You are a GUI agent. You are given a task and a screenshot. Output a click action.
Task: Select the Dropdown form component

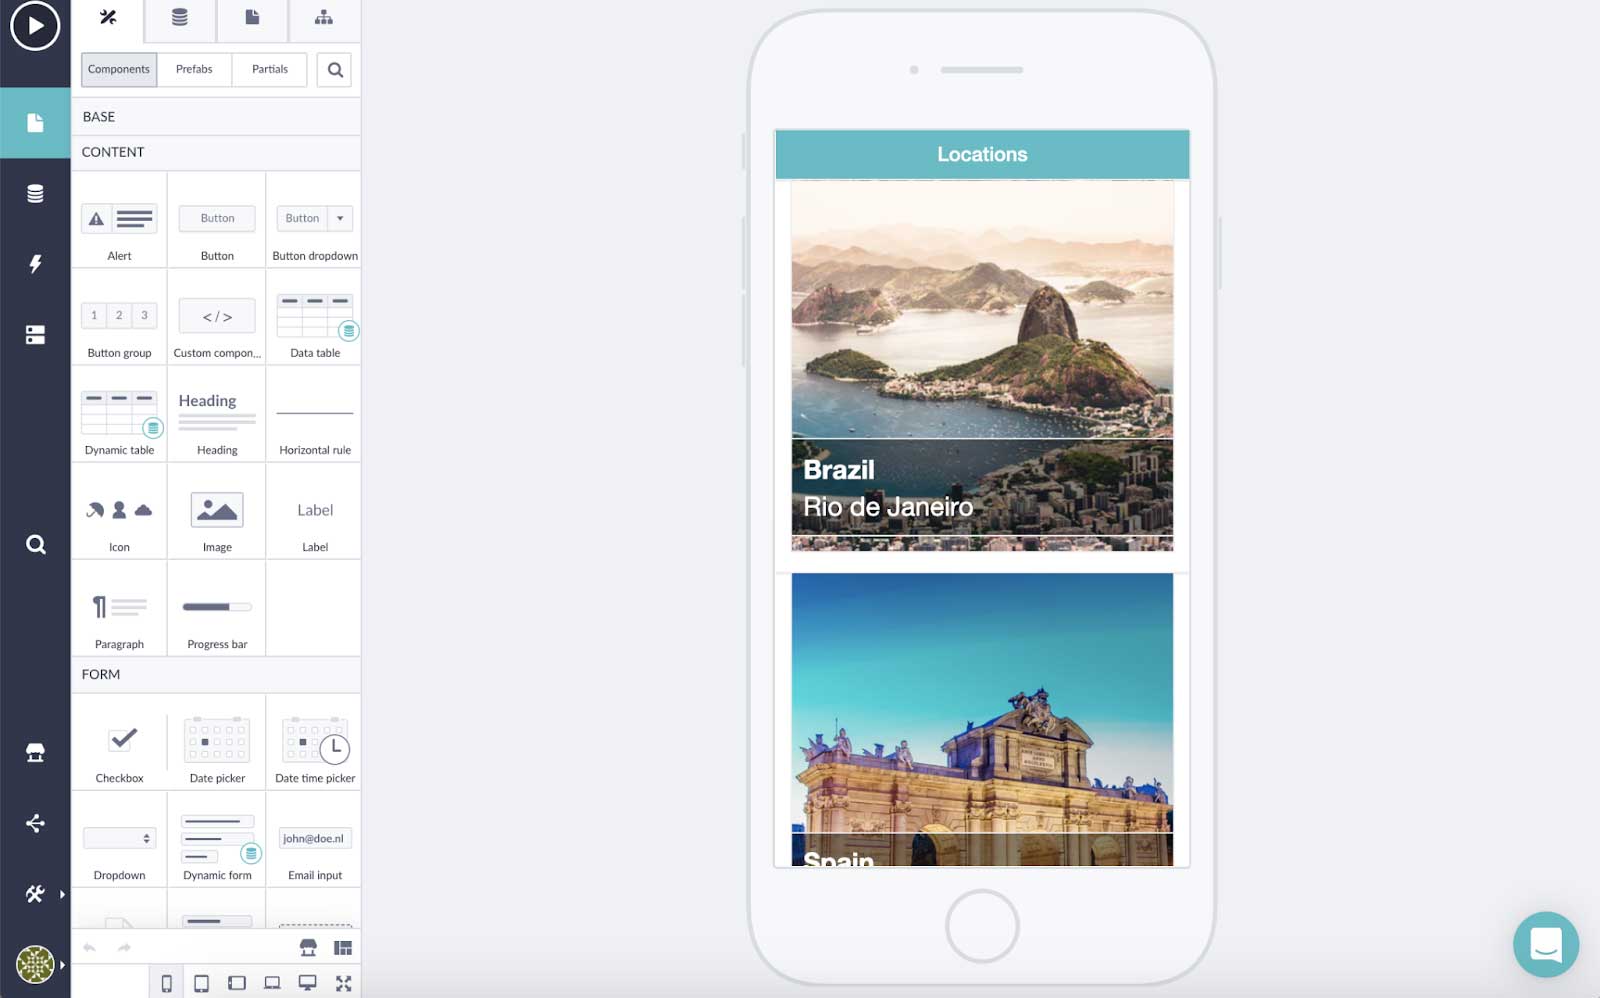tap(119, 839)
